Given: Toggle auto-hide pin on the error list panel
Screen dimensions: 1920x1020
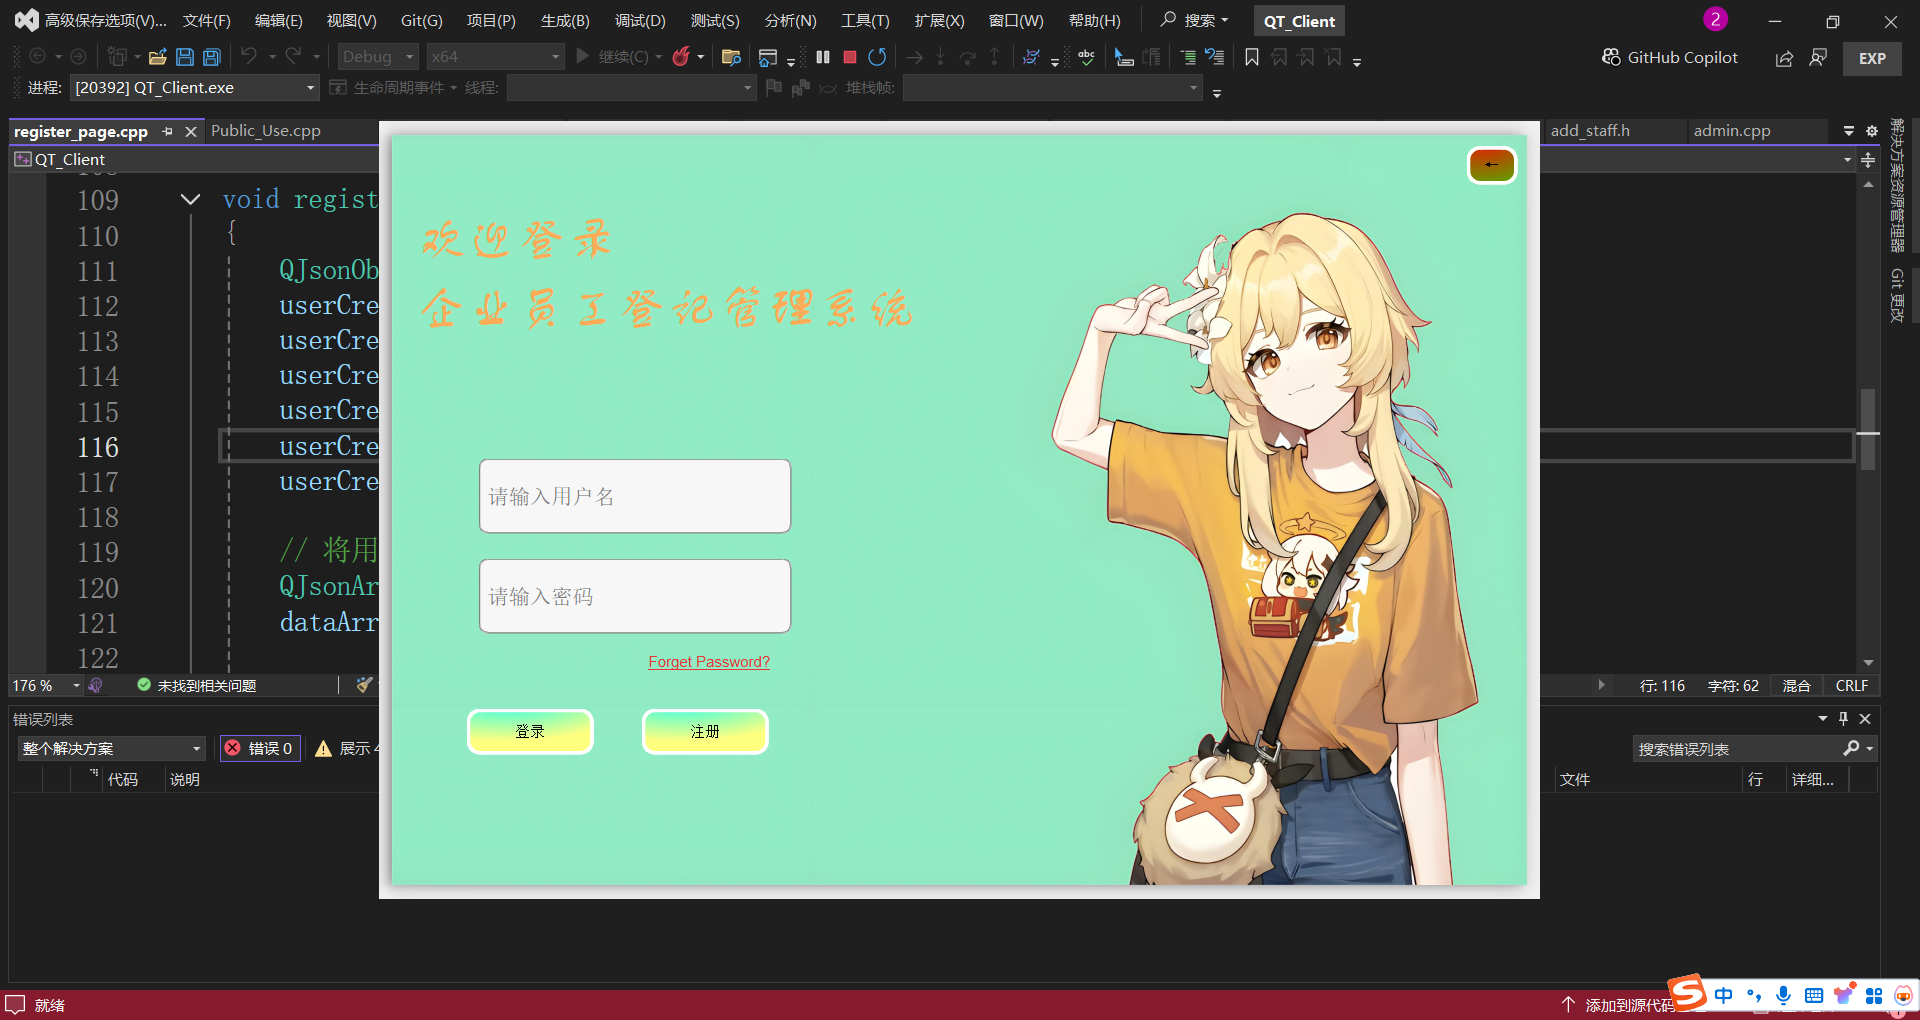Looking at the screenshot, I should [x=1843, y=719].
